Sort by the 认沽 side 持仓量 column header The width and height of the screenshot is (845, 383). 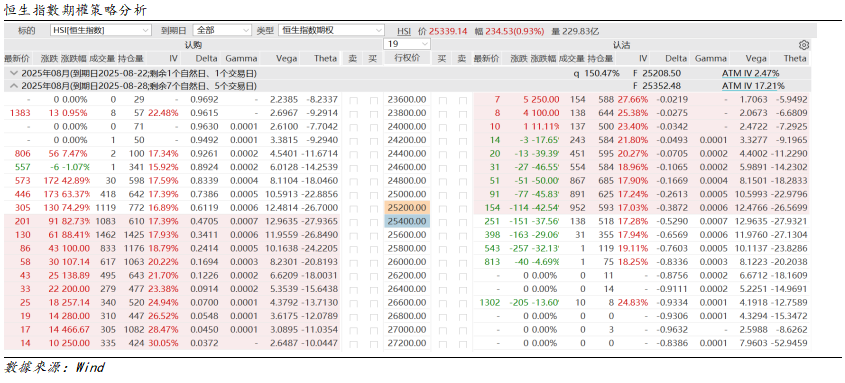point(600,58)
